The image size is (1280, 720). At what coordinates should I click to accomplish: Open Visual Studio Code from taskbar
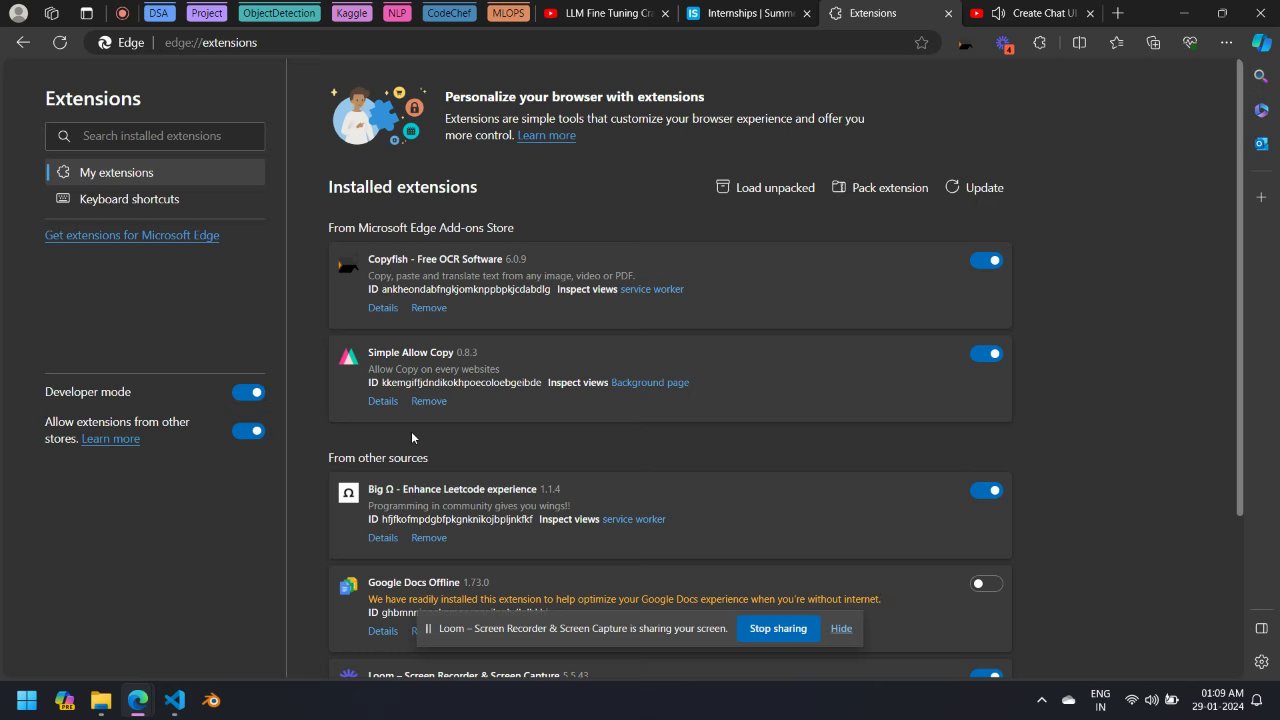tap(174, 700)
